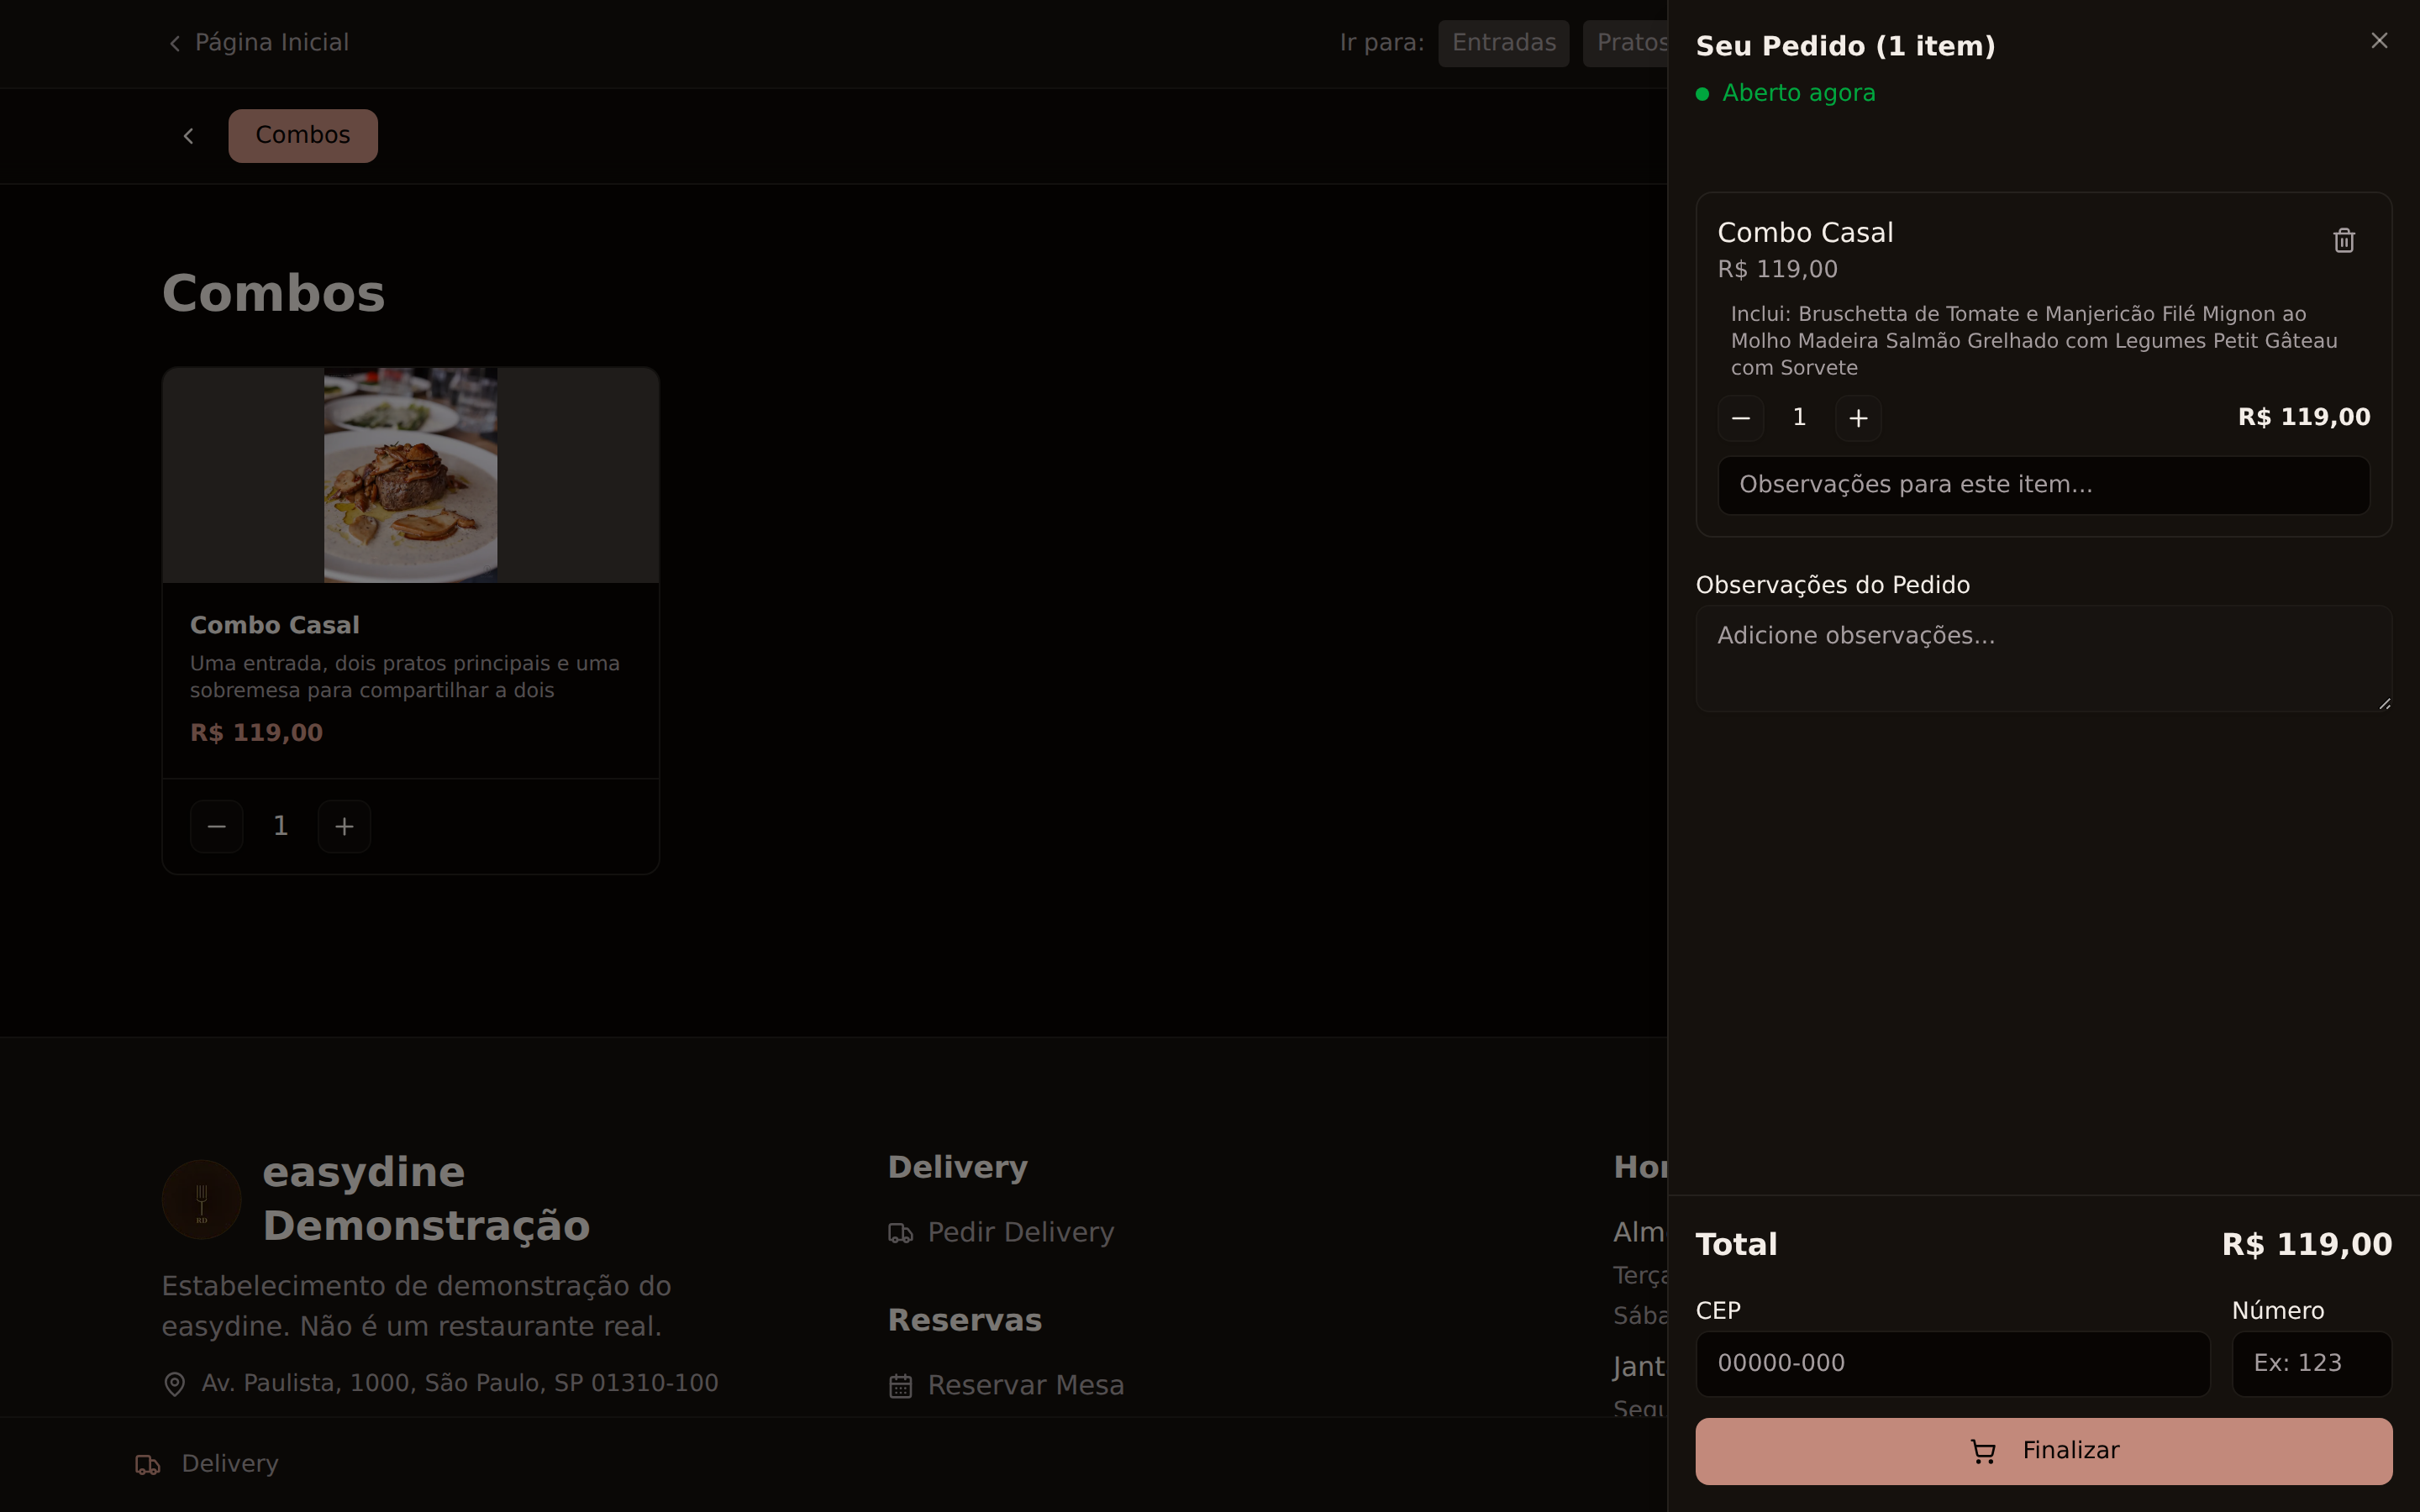Focus the CEP input field
2420x1512 pixels.
(1952, 1363)
